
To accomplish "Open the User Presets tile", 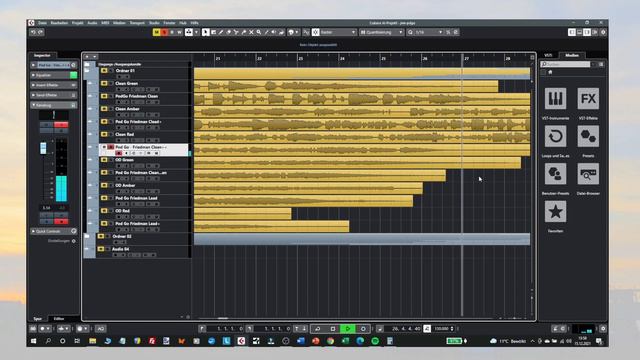I will [x=556, y=173].
